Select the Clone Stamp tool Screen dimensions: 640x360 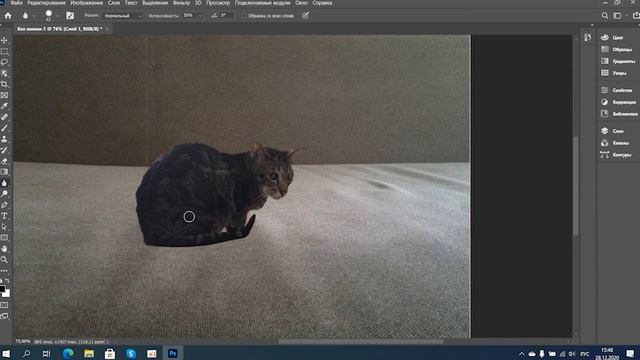click(4, 139)
